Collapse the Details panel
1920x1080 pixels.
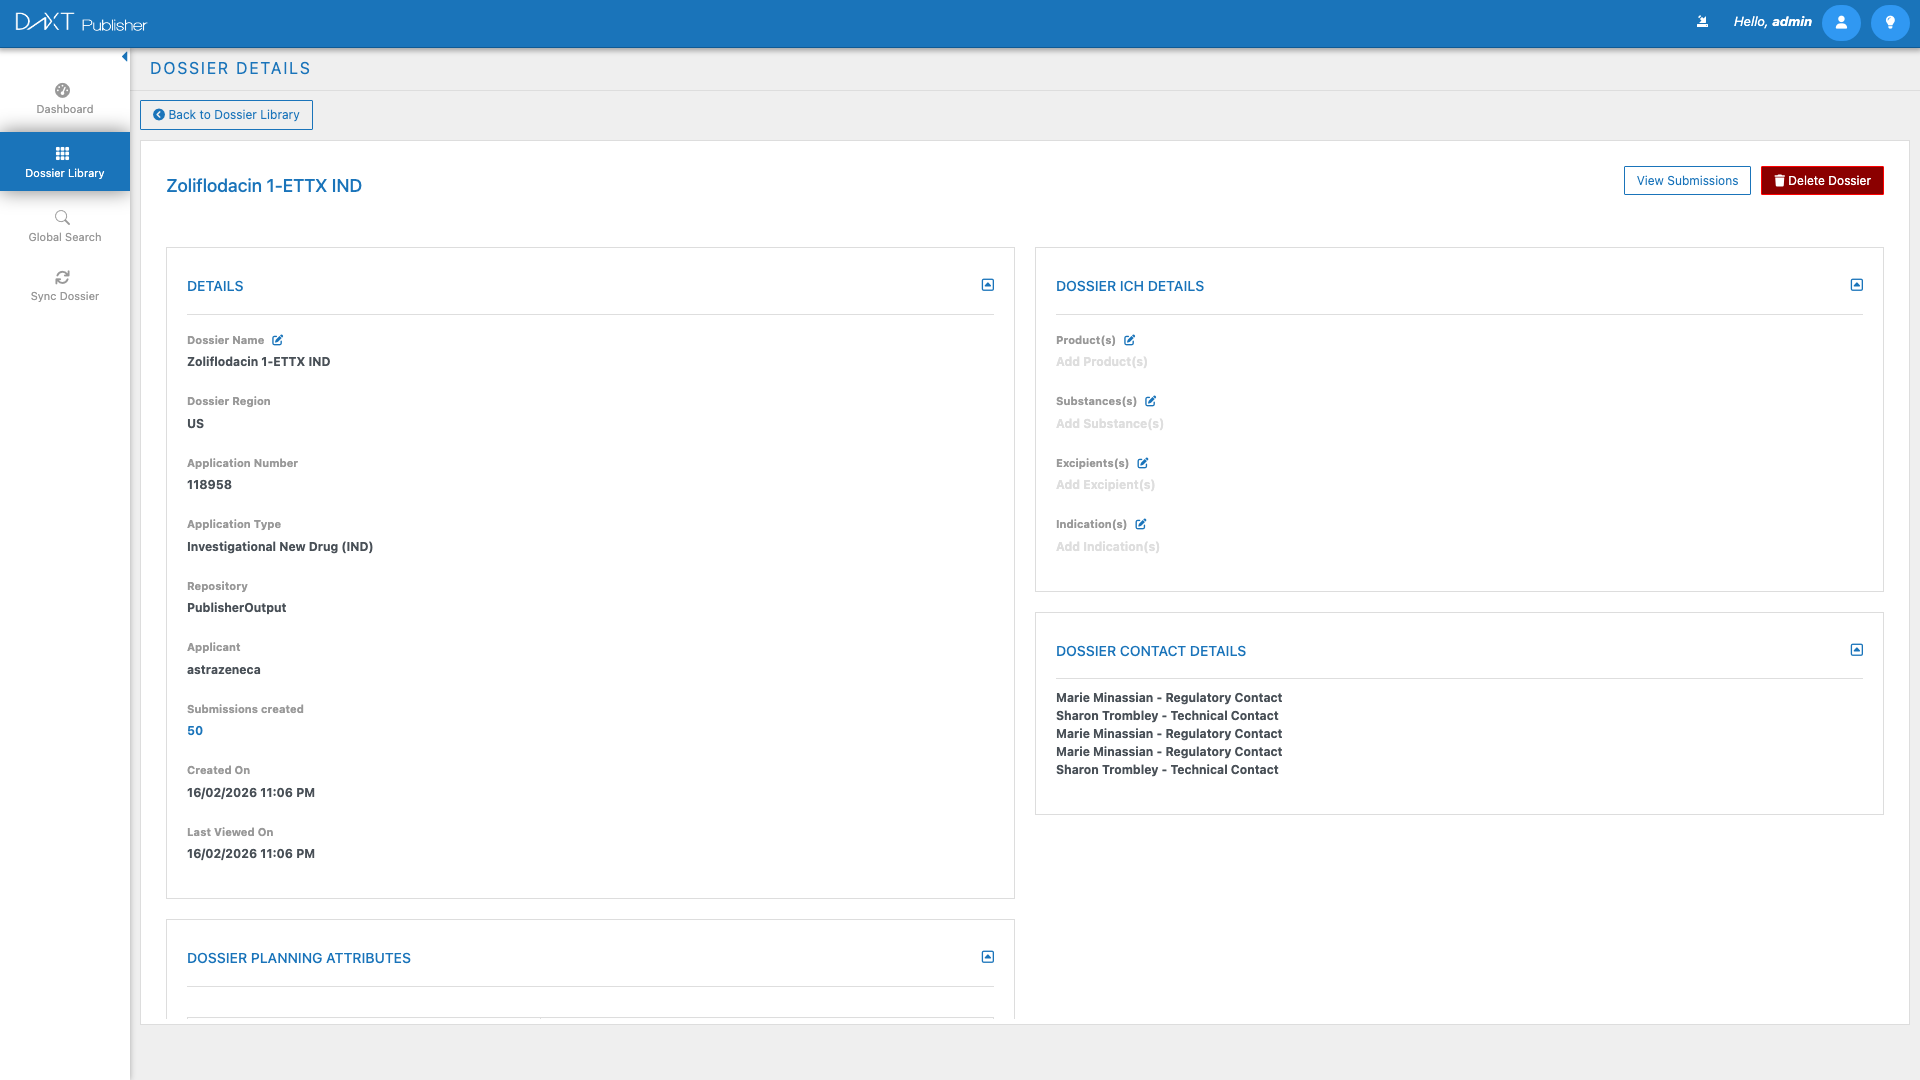pyautogui.click(x=987, y=285)
